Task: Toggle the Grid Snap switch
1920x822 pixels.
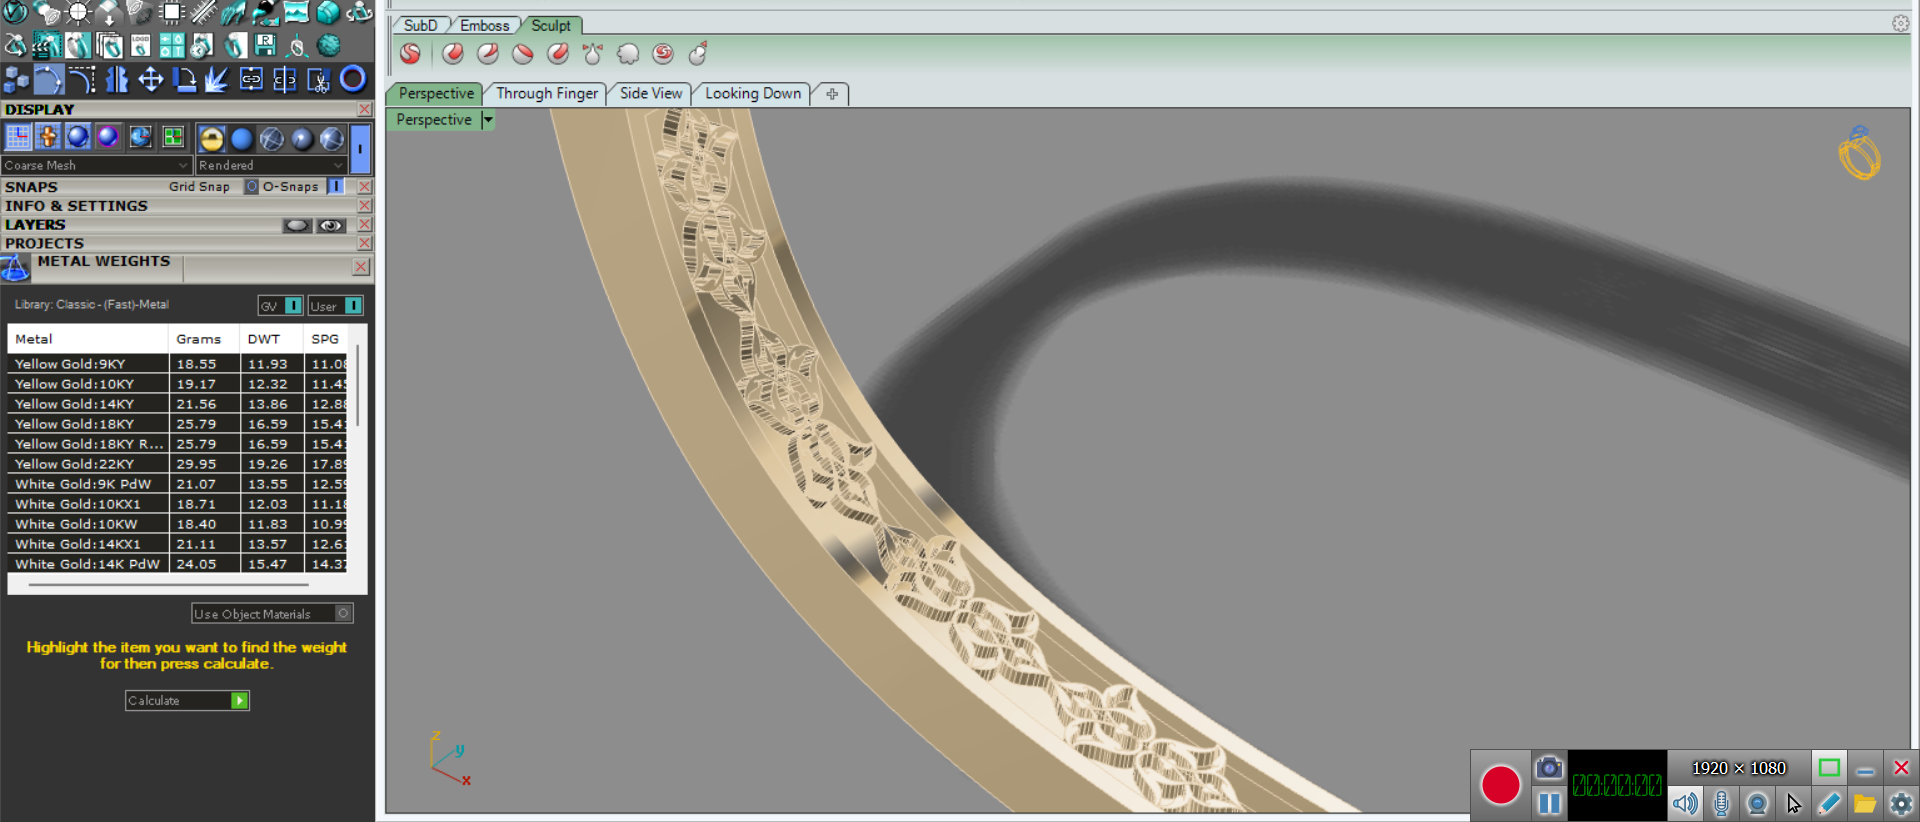Action: 251,186
